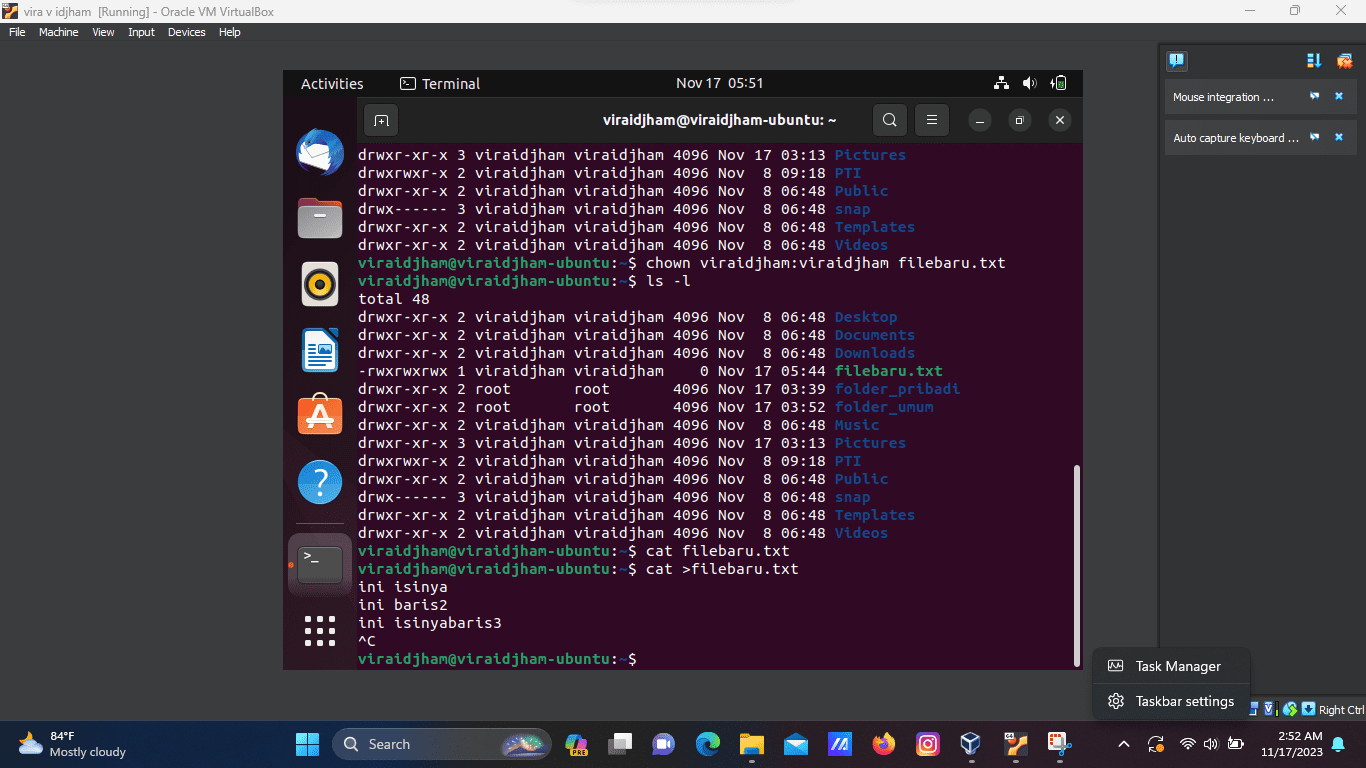Open the VirtualBox Help menu
Screen dimensions: 1366x768
click(x=230, y=32)
